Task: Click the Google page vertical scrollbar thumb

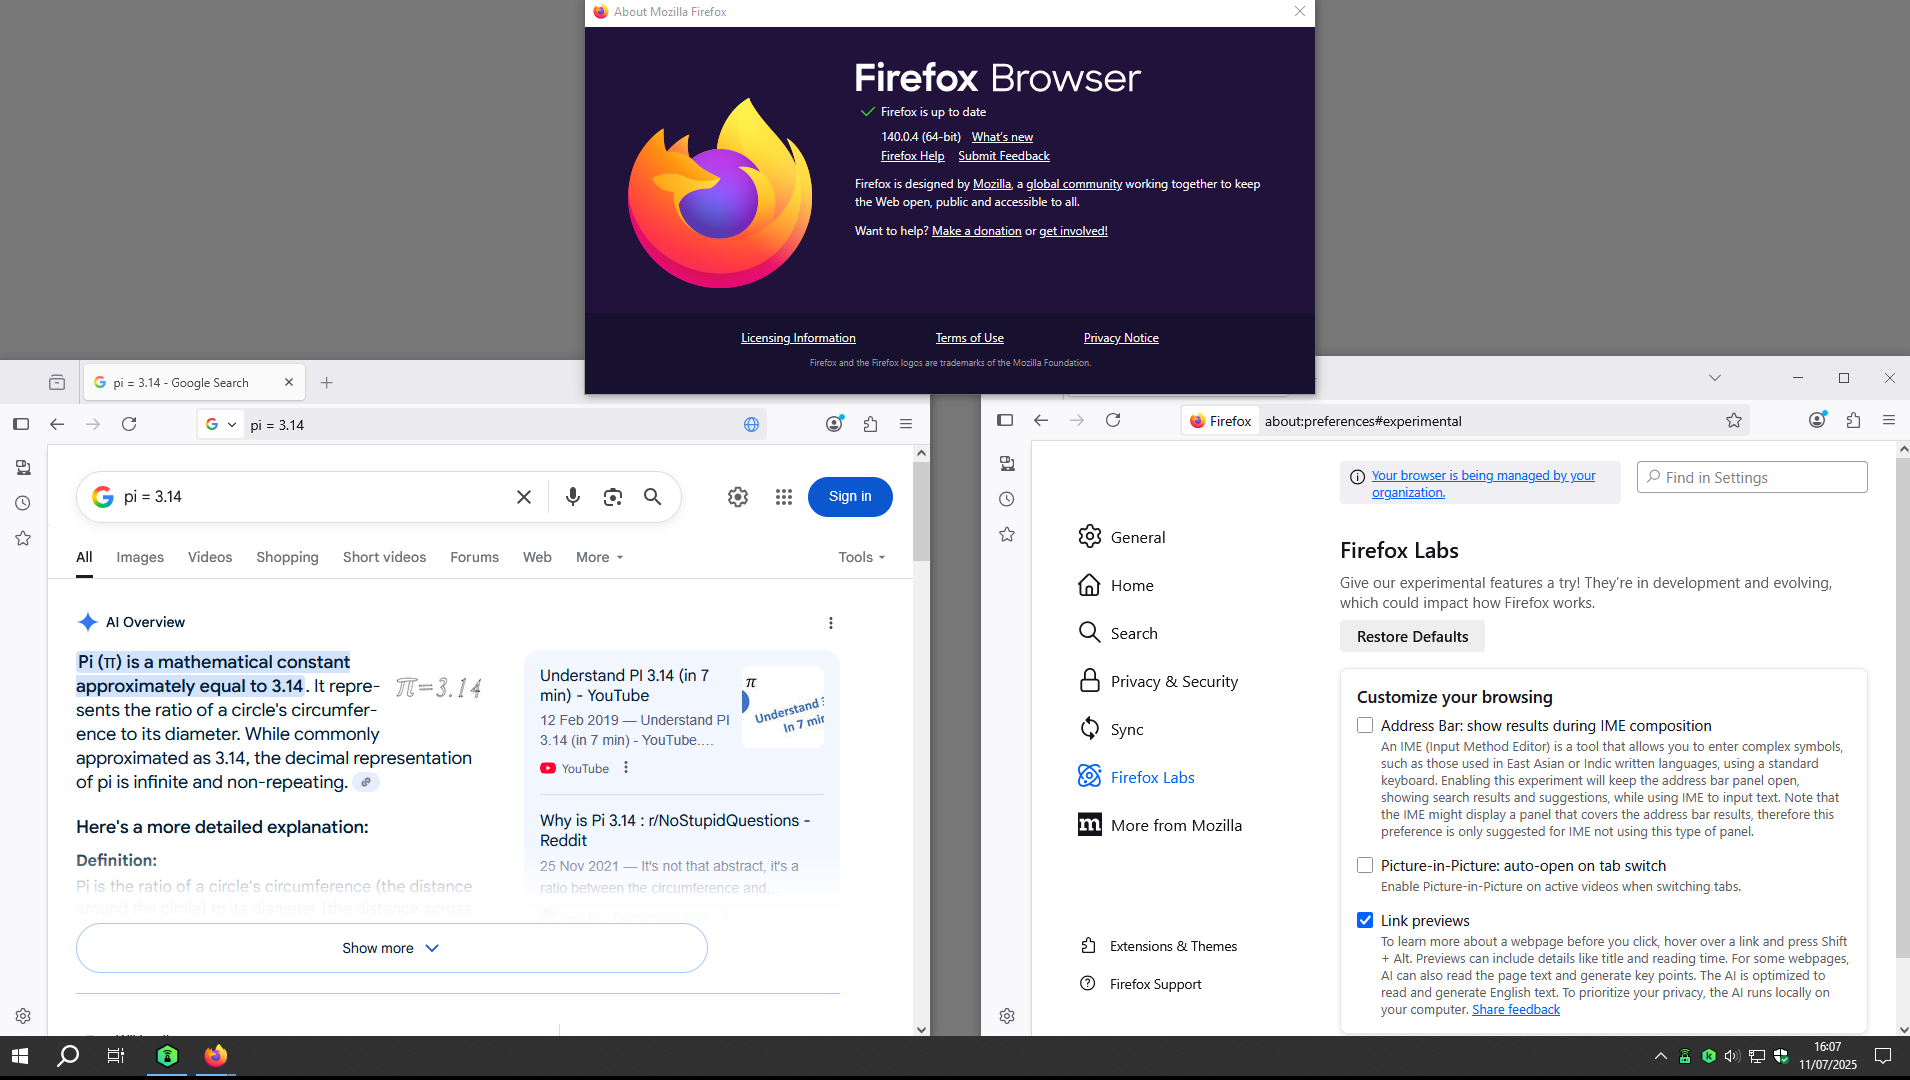Action: click(x=921, y=510)
